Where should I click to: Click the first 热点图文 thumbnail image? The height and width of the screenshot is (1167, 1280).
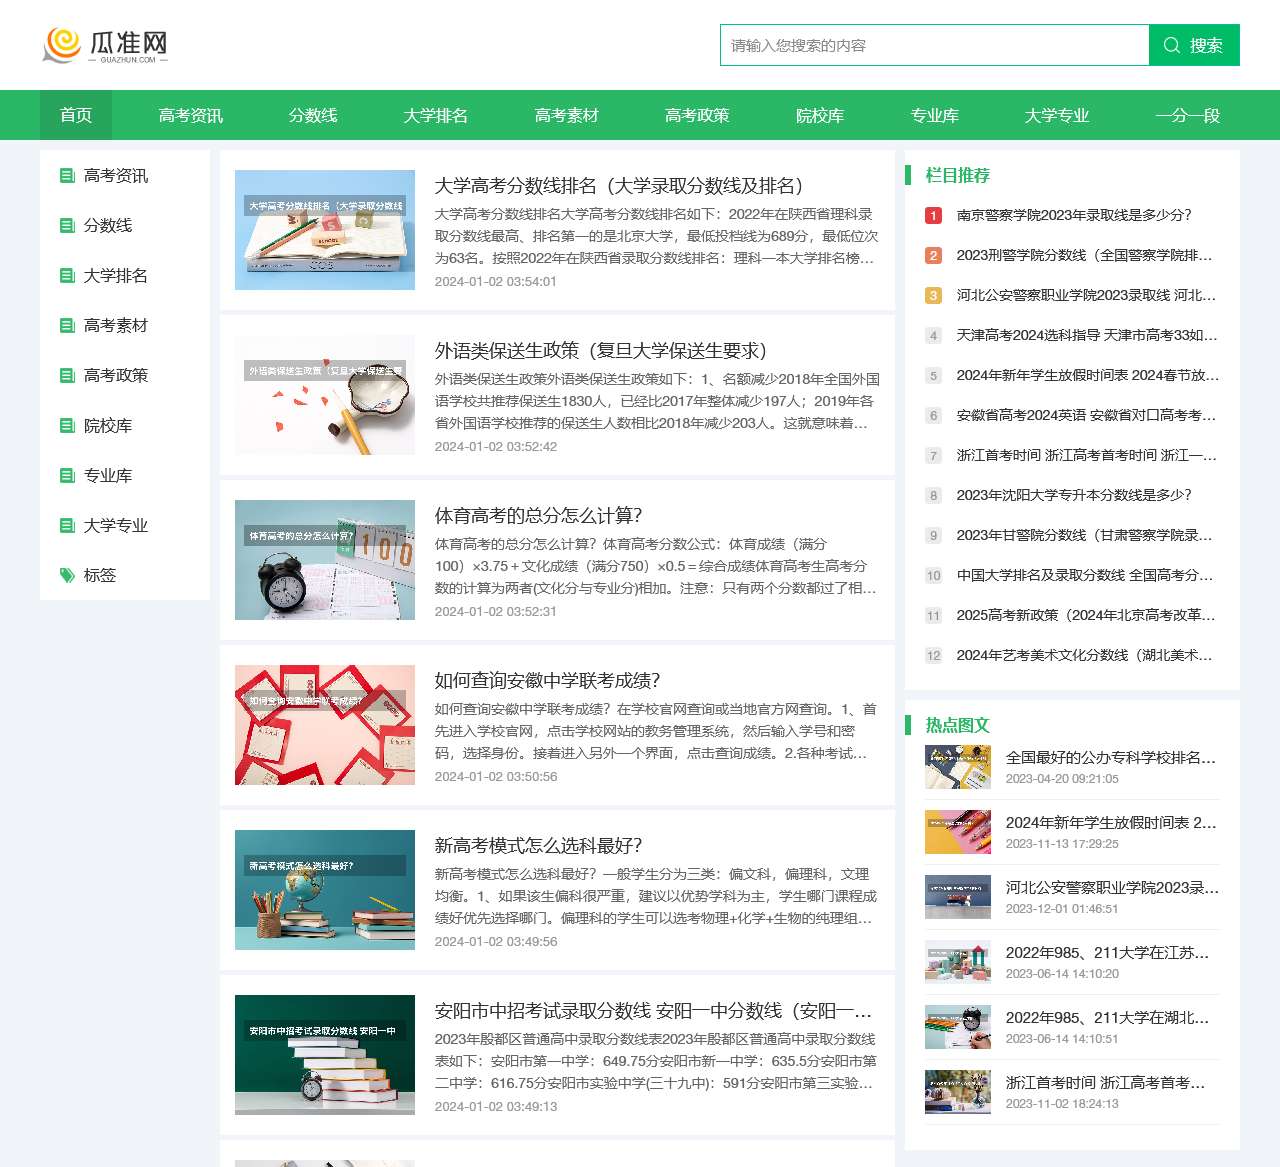tap(958, 768)
